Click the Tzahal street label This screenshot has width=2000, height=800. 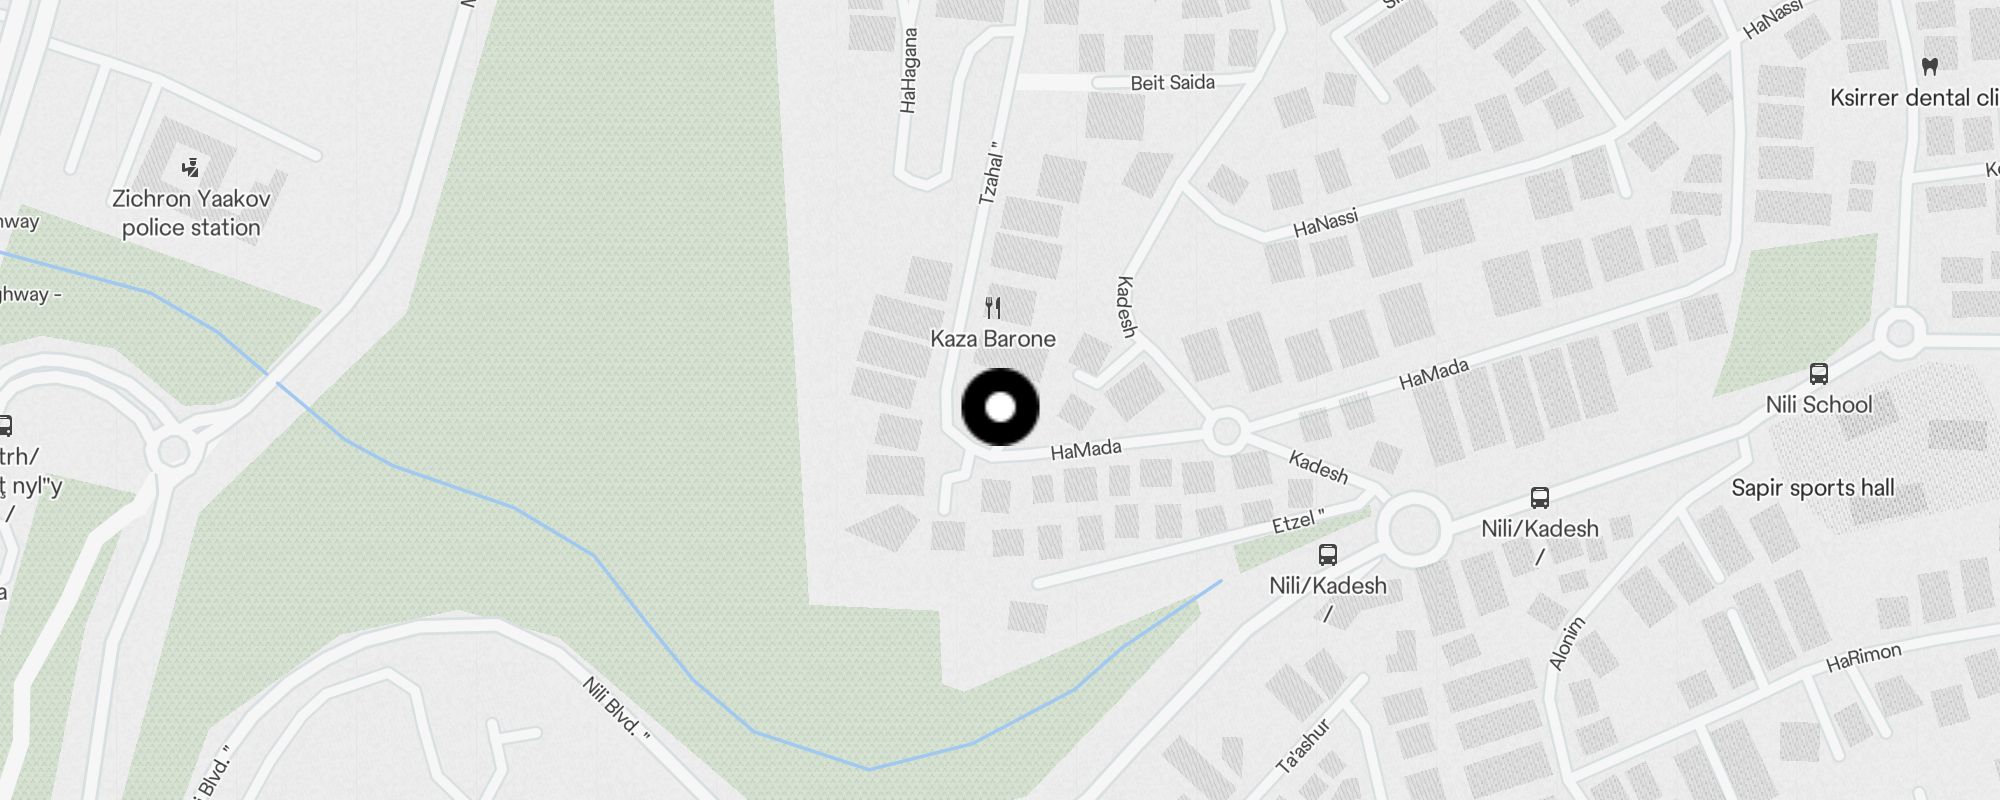point(990,173)
